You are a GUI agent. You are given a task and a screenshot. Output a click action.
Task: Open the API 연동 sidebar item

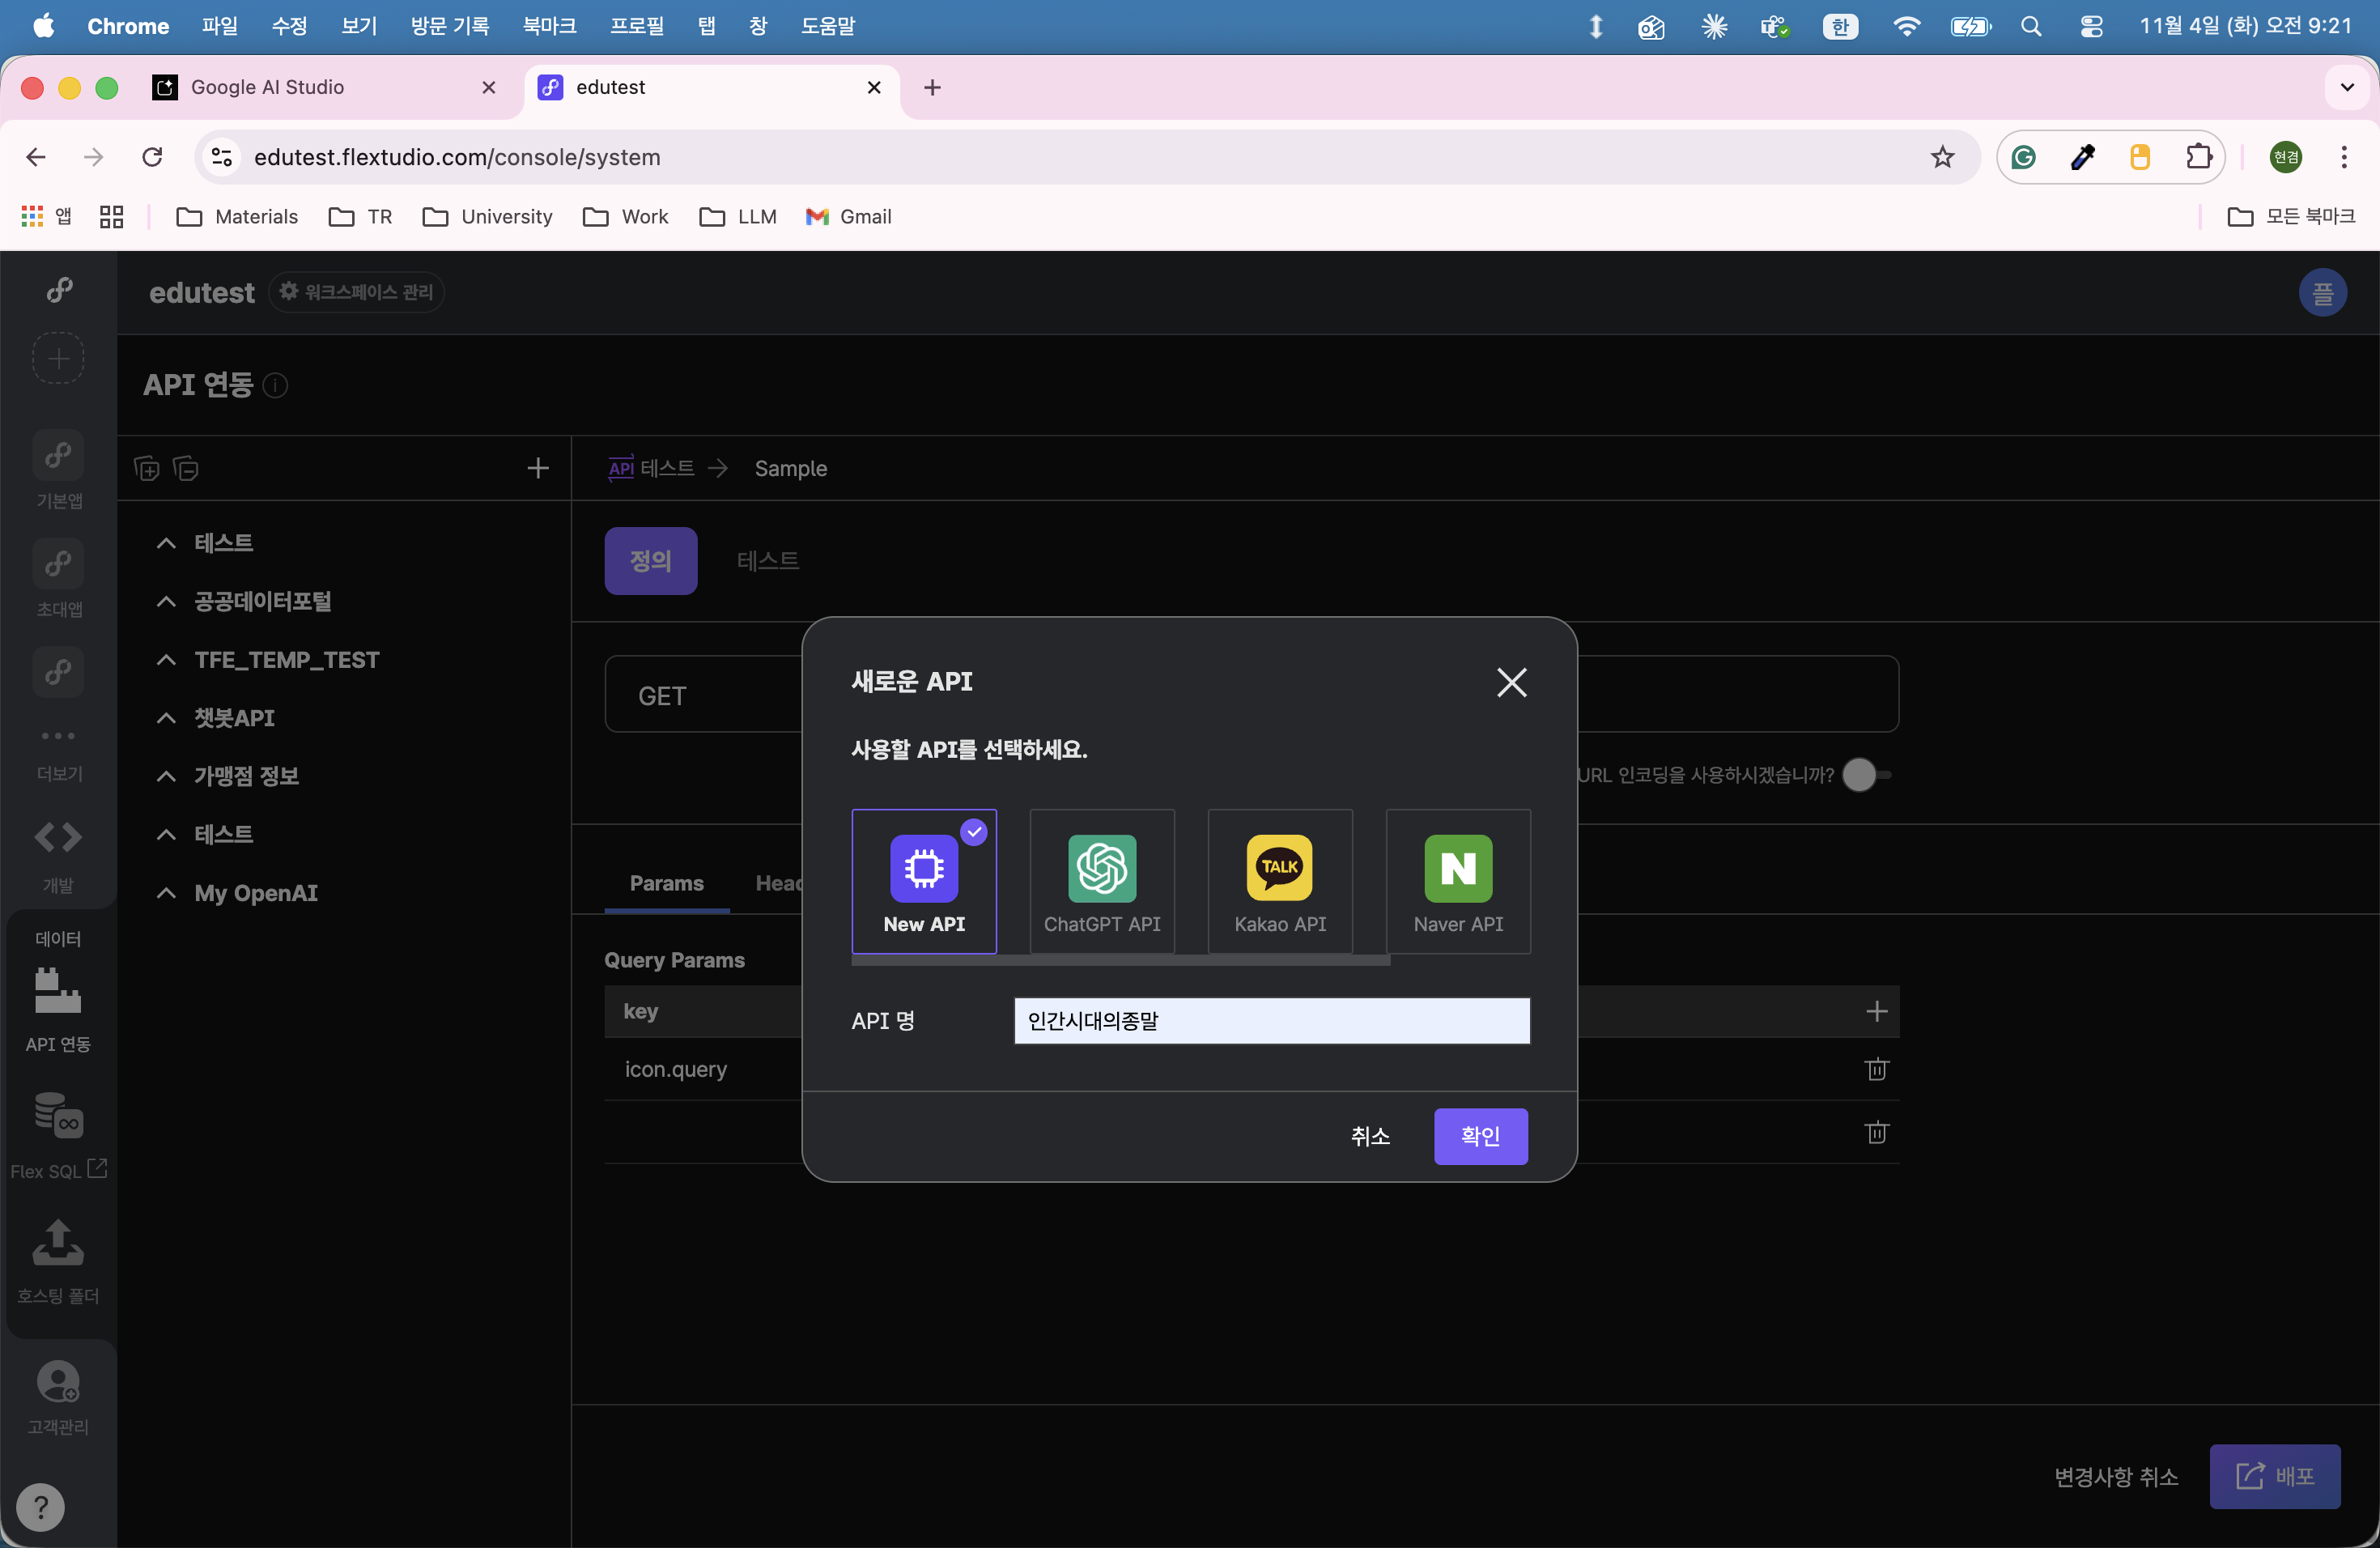point(58,1010)
